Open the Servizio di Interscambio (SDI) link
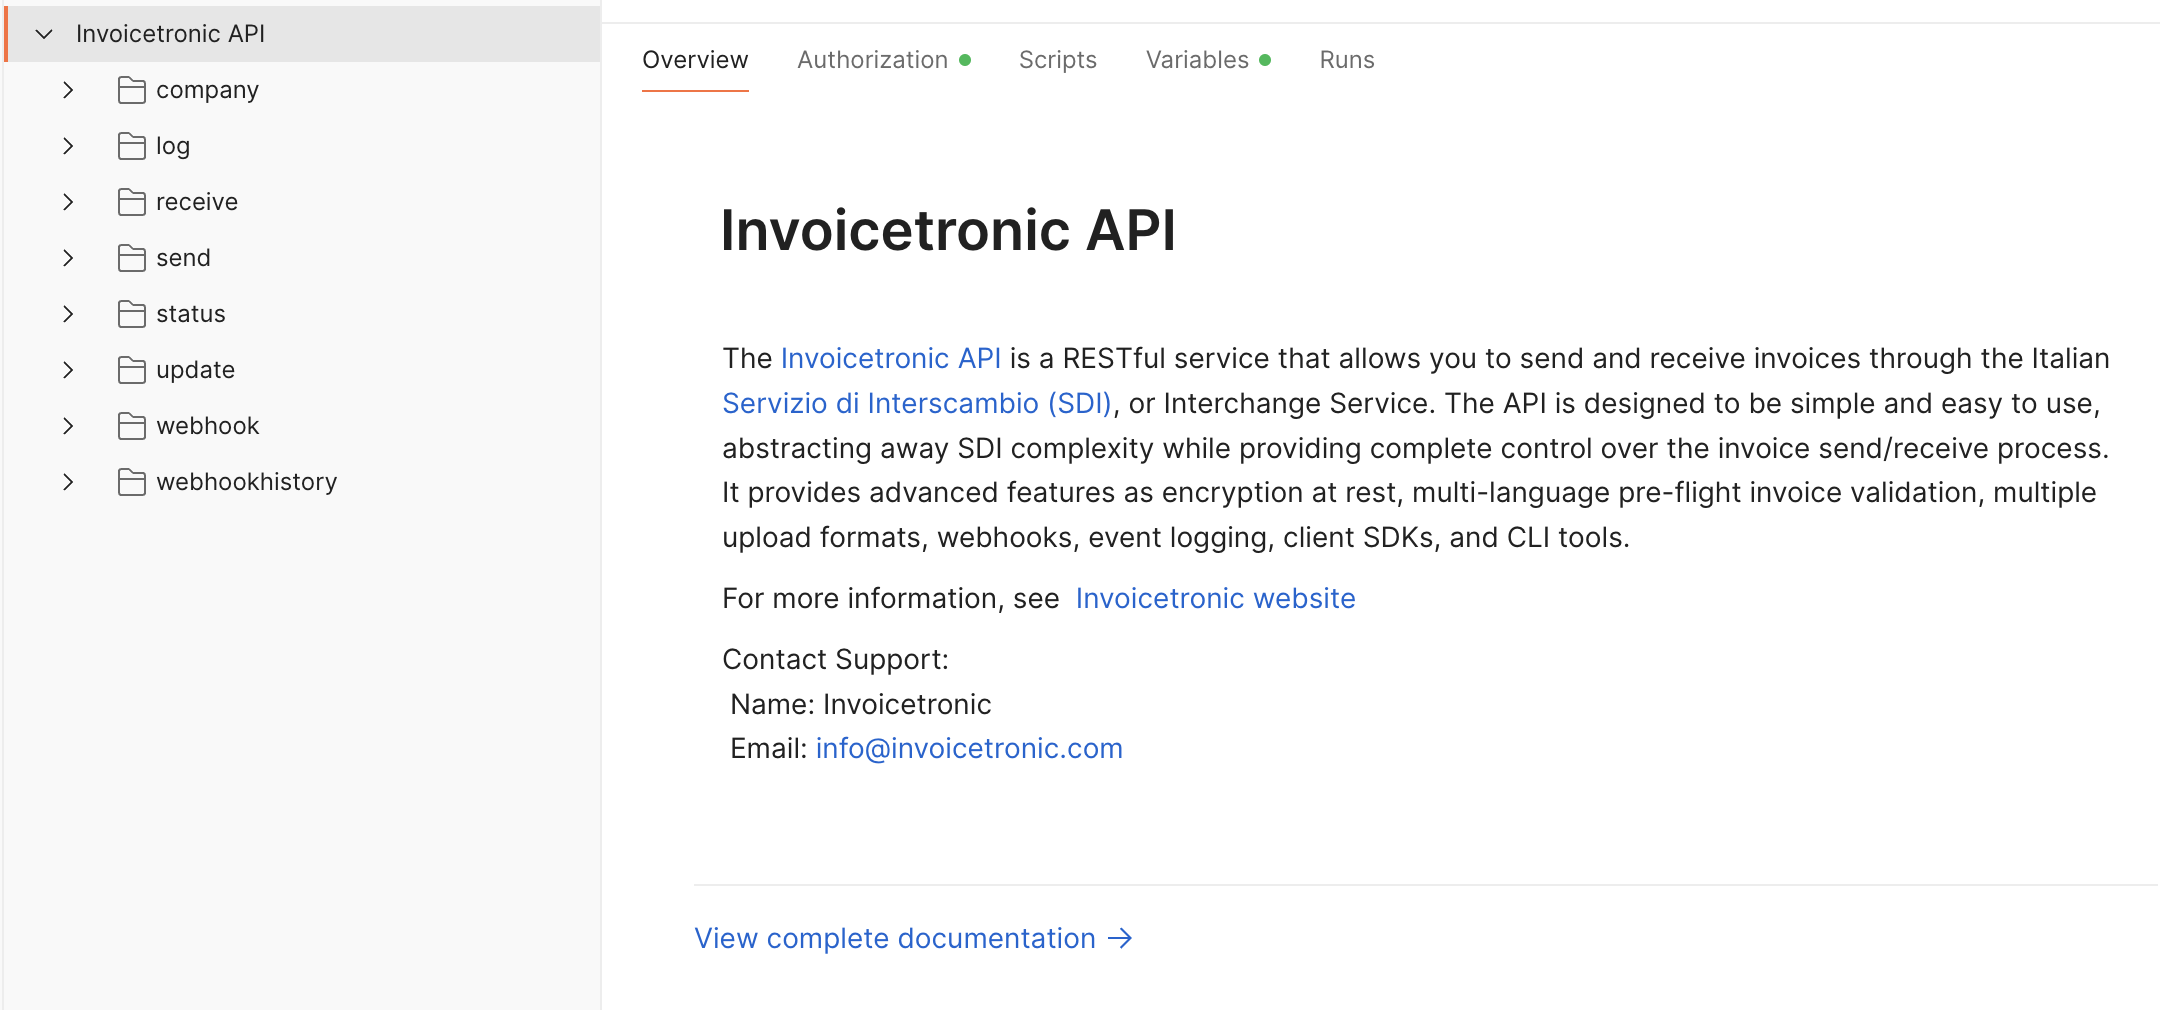Screen dimensions: 2160x1010 click(x=916, y=403)
